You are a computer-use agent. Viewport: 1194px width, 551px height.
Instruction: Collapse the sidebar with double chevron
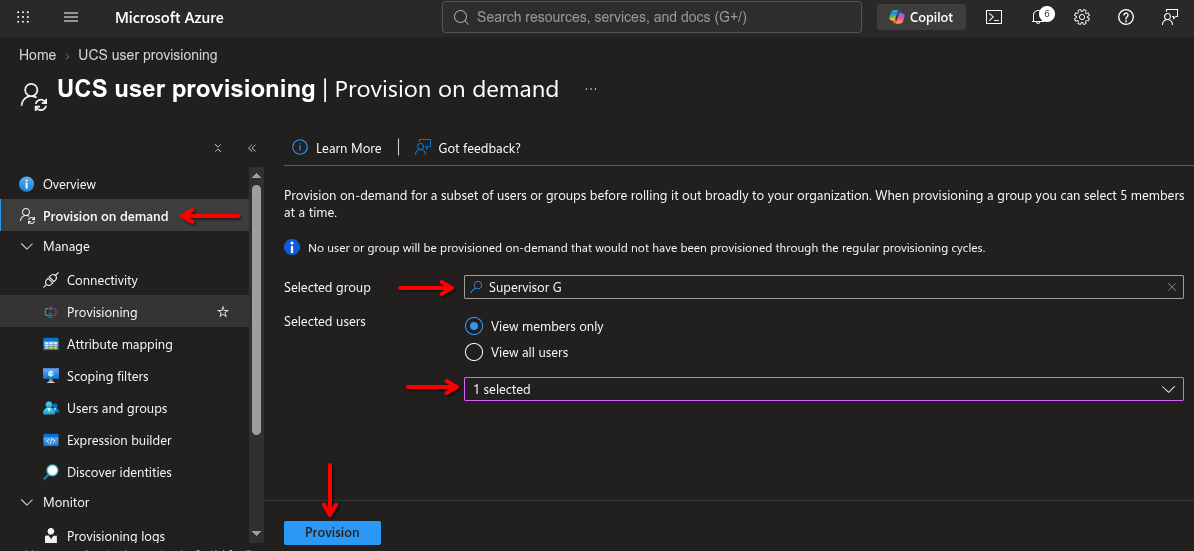[252, 148]
